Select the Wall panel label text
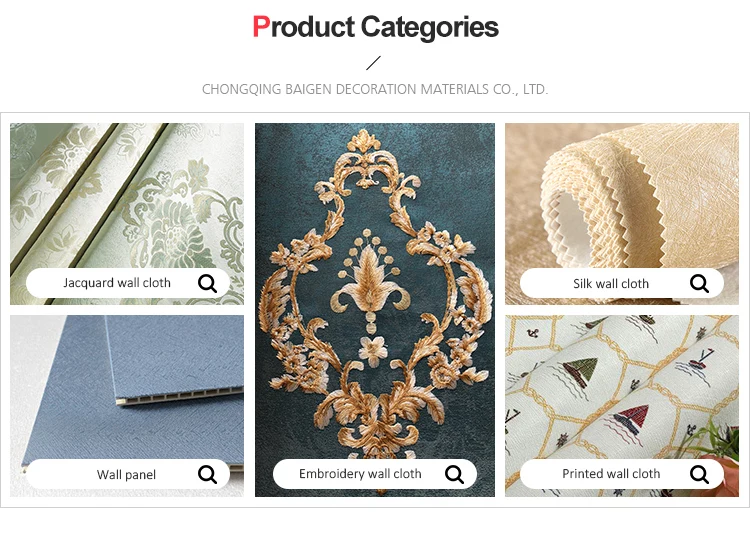Screen dimensions: 750x537 [126, 475]
